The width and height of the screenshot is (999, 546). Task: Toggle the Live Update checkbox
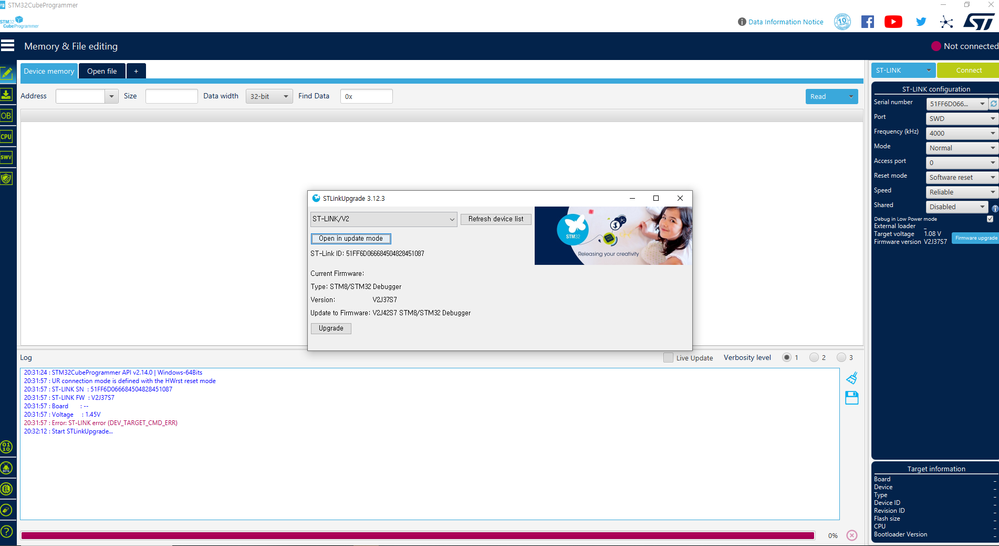coord(668,357)
